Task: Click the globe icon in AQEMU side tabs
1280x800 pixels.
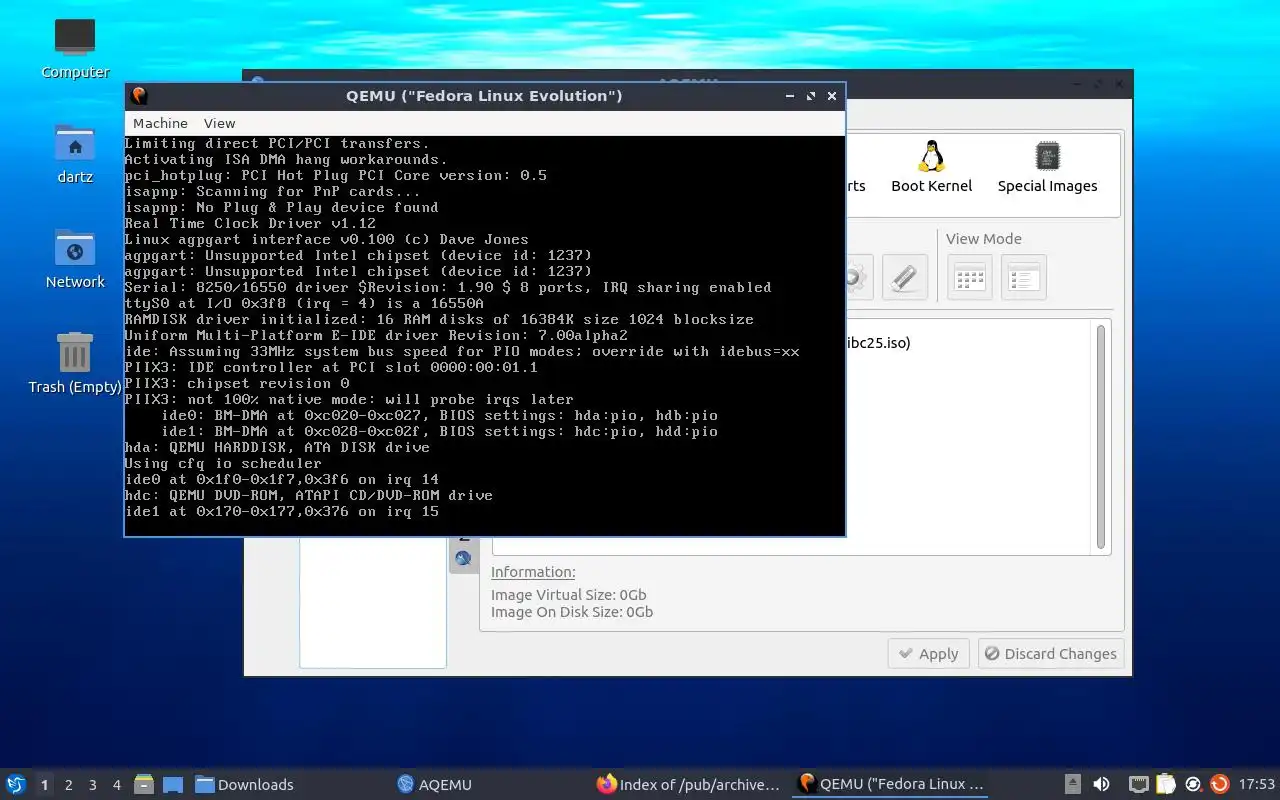Action: point(463,559)
